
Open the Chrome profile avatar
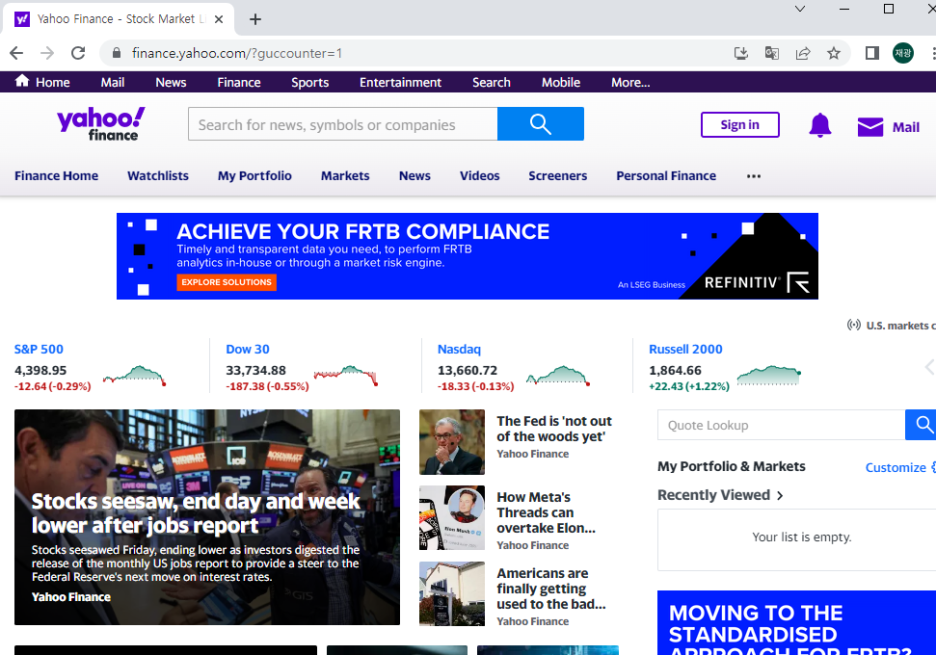point(903,53)
